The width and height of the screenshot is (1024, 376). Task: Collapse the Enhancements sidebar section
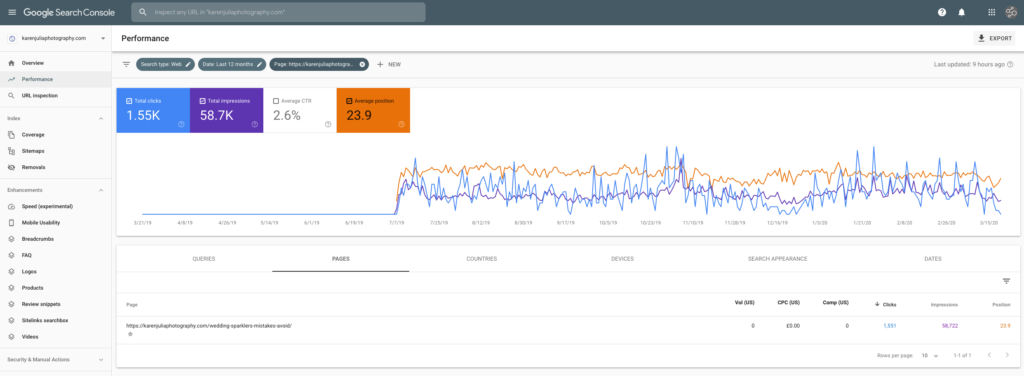[101, 190]
